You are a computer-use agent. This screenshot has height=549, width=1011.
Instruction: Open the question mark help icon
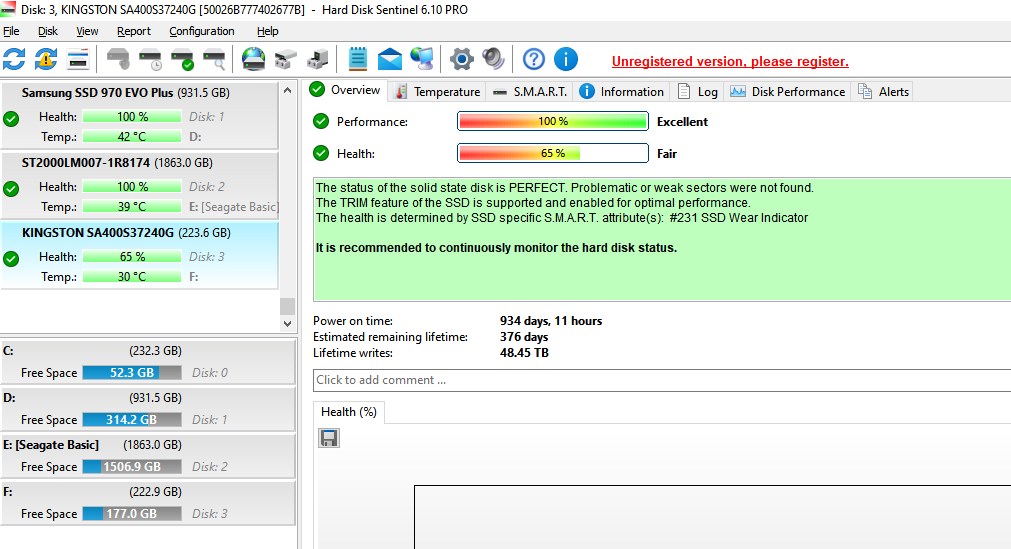point(533,59)
